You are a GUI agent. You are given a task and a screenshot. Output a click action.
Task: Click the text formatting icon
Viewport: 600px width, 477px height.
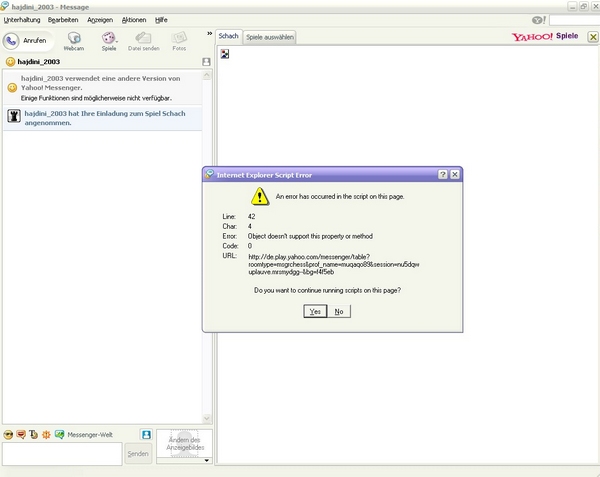[34, 435]
